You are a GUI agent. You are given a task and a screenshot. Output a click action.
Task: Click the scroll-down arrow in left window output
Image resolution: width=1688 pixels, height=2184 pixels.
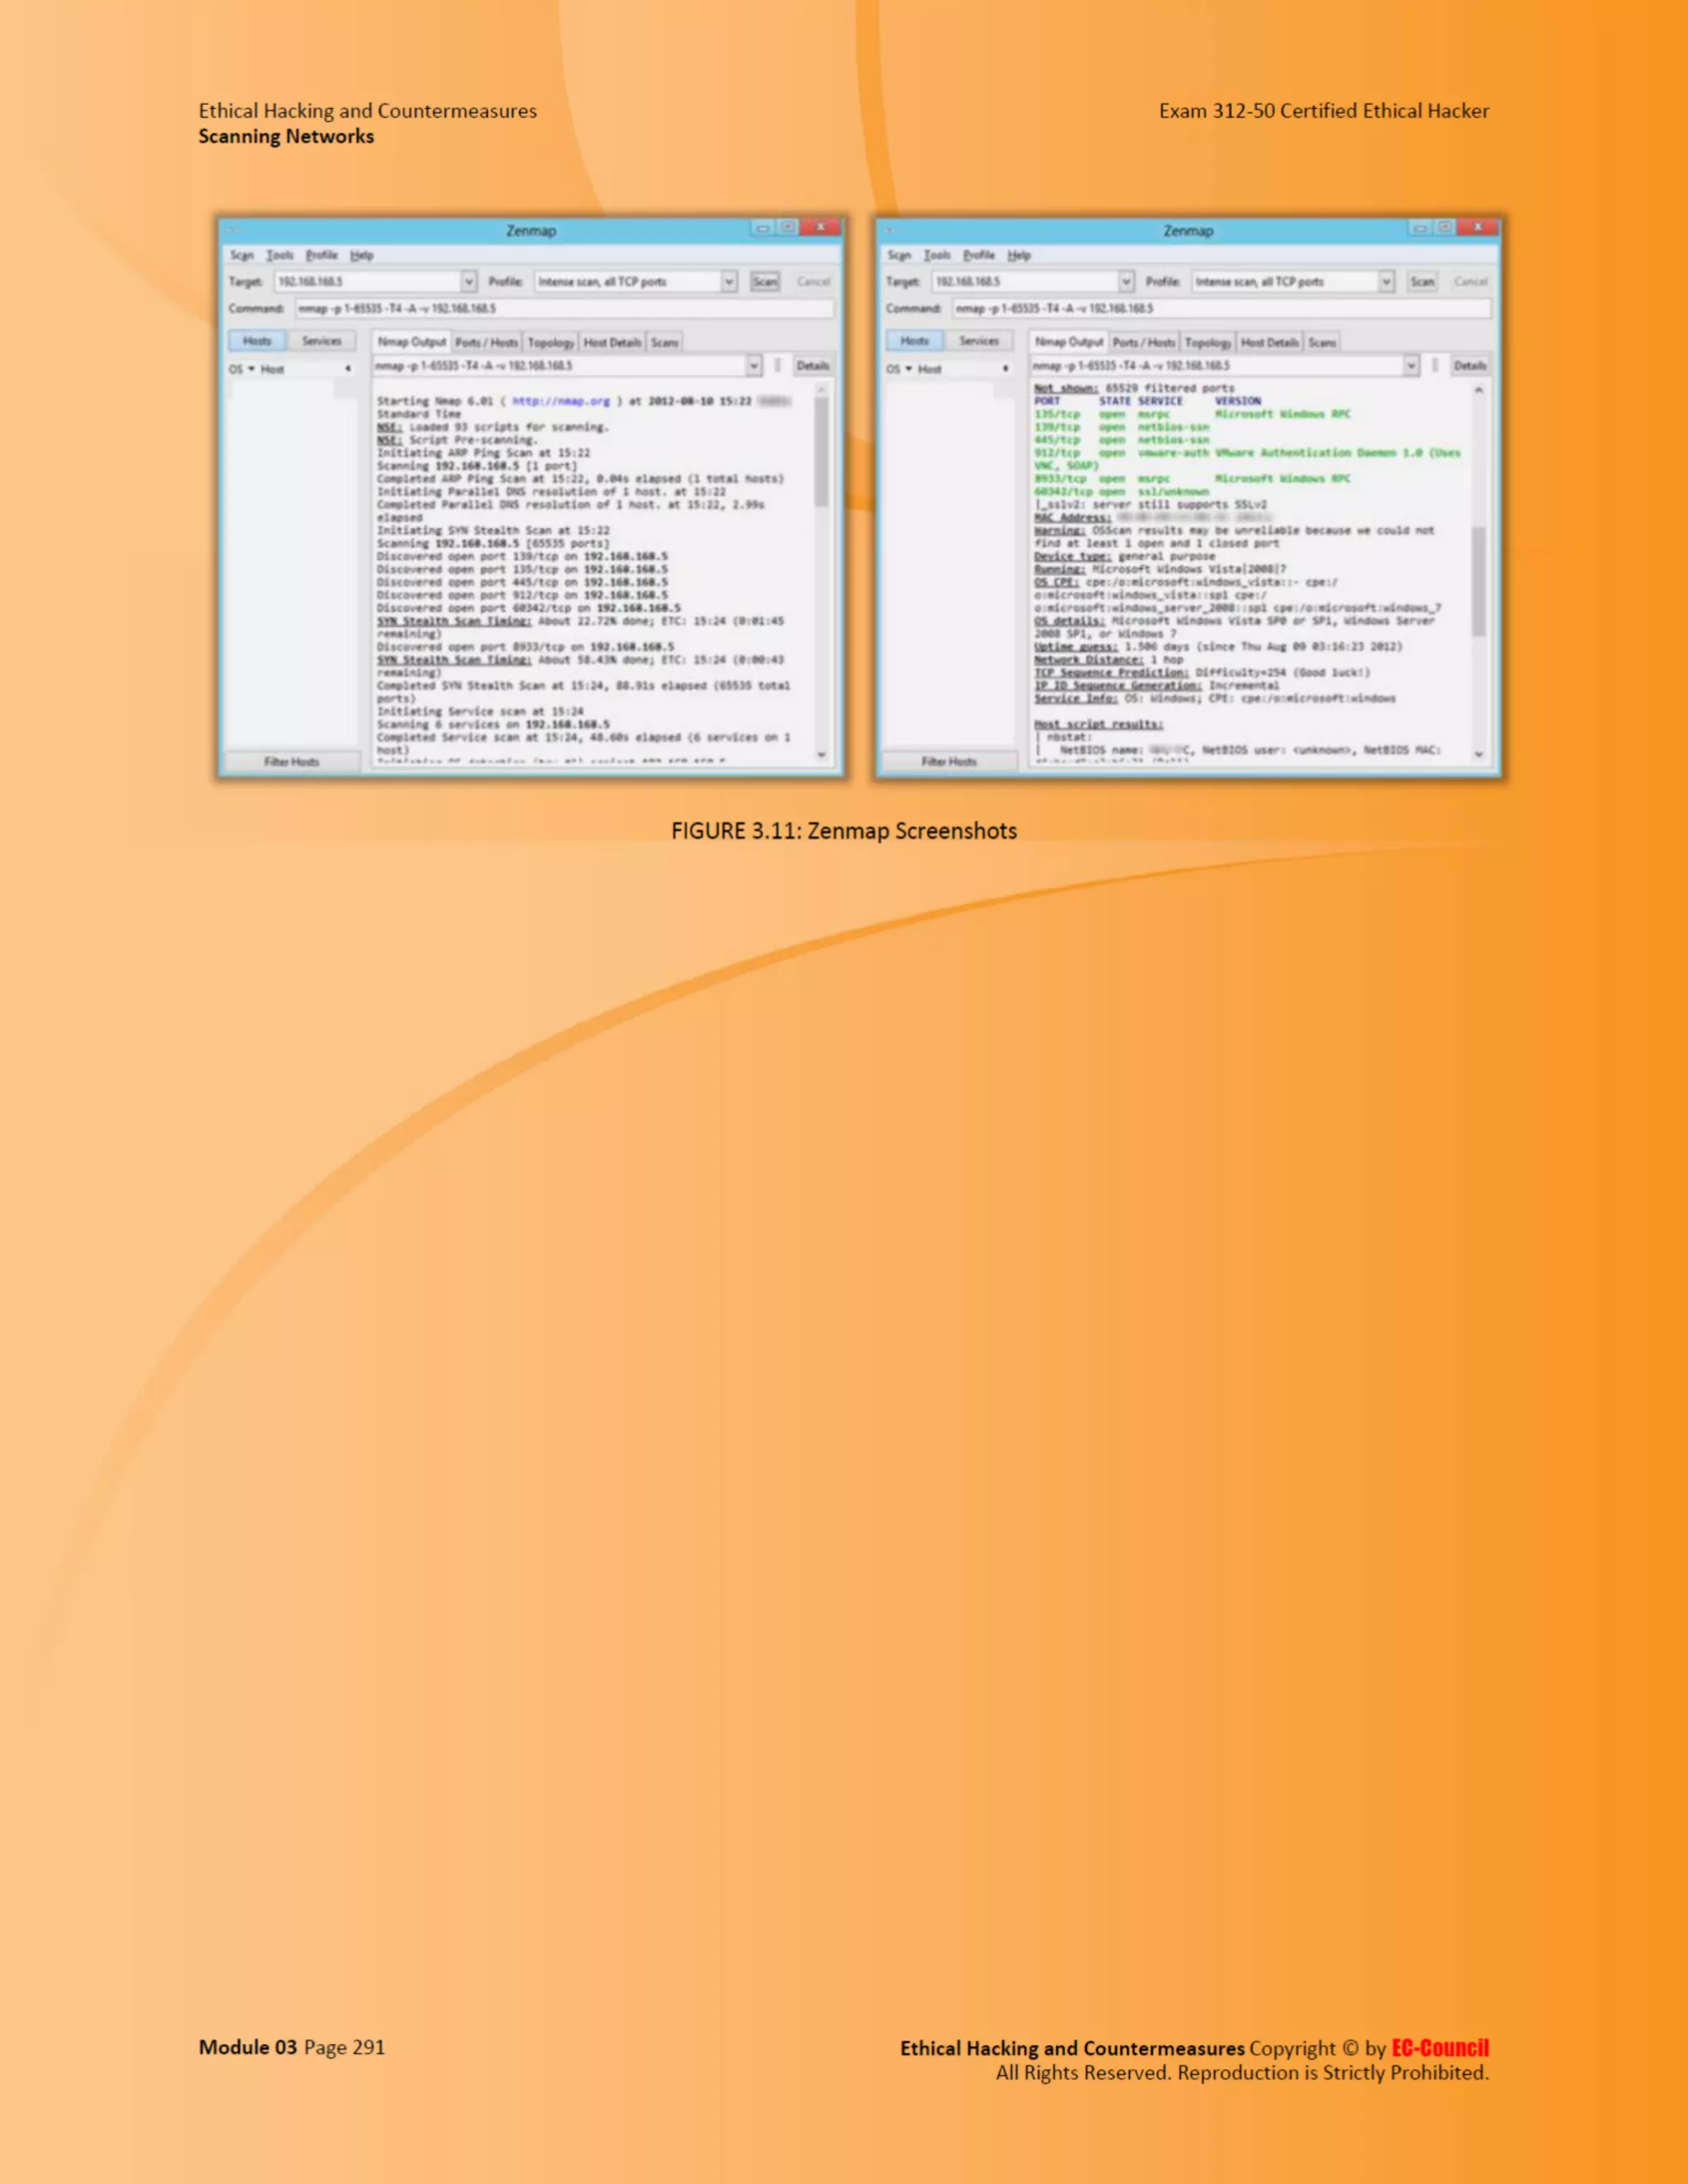click(822, 756)
